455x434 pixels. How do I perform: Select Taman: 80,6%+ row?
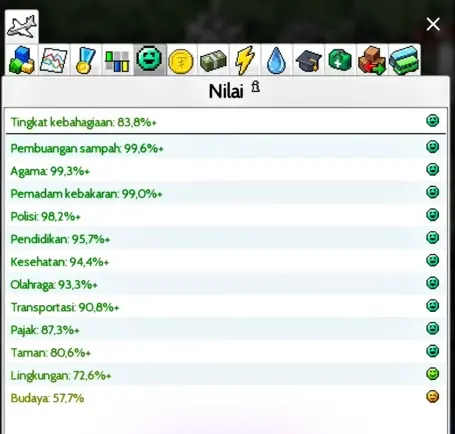[x=226, y=352]
